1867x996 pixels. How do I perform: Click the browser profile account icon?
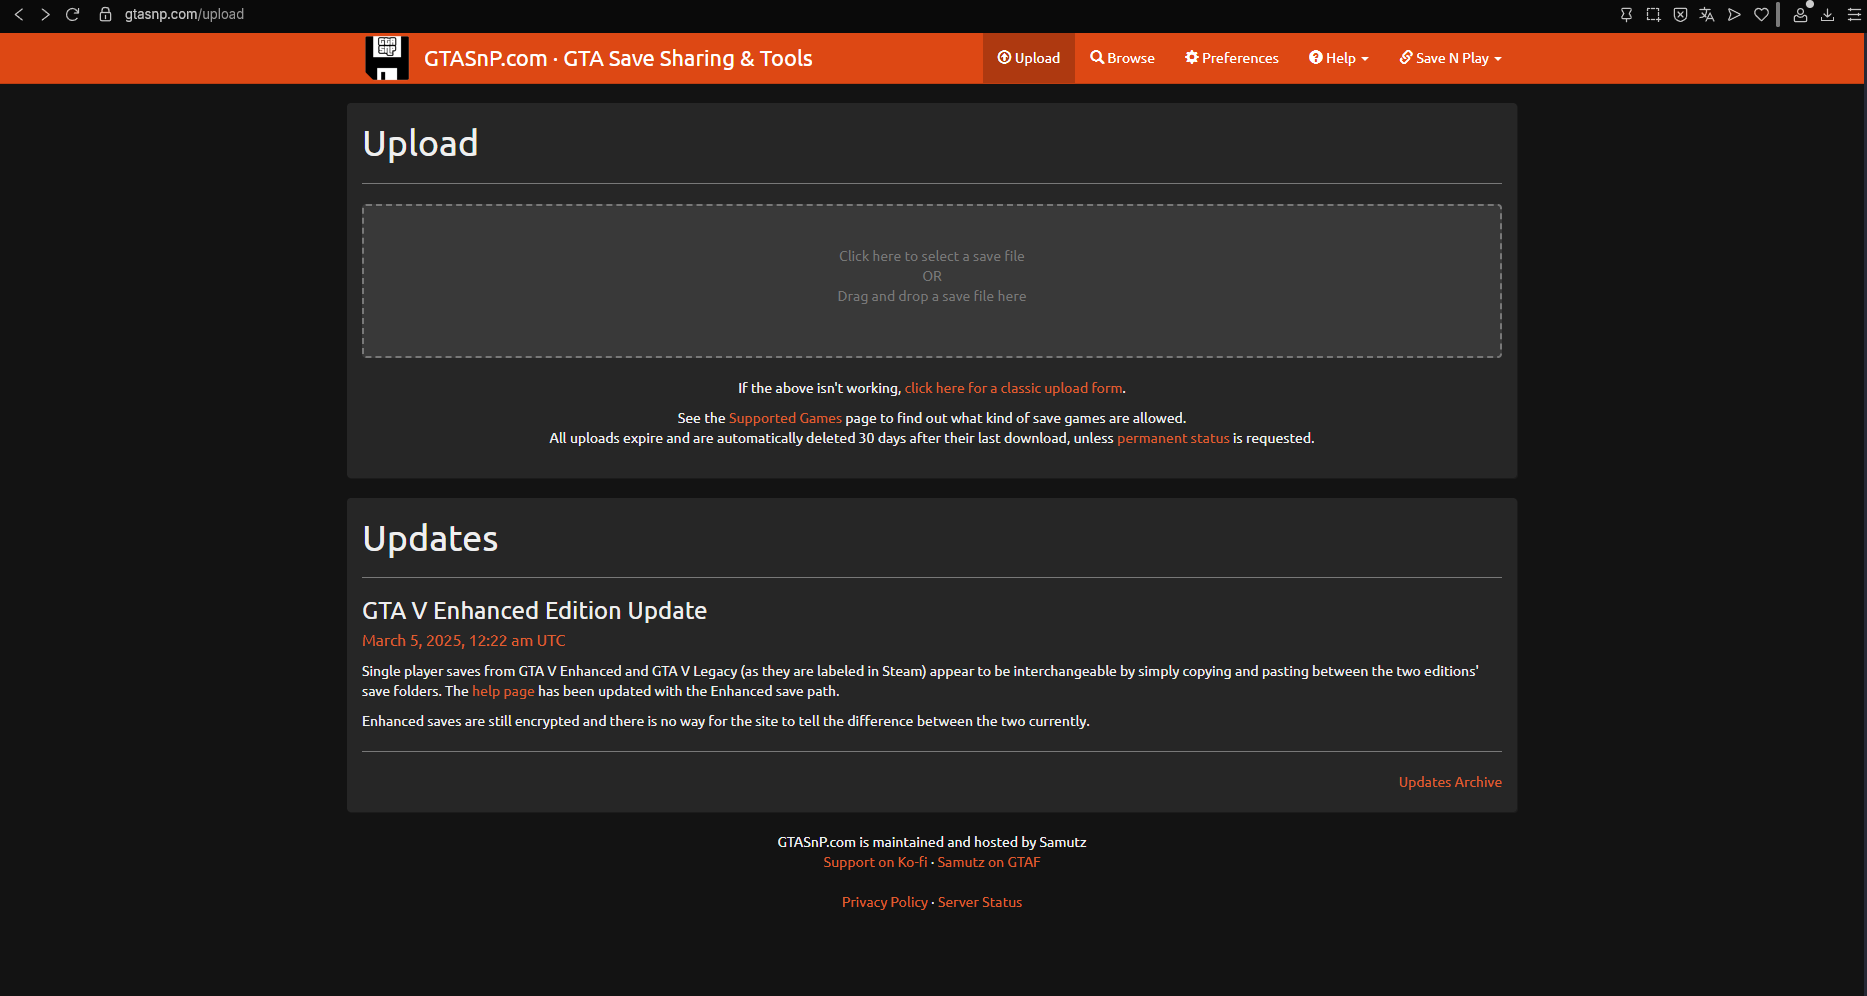tap(1800, 15)
